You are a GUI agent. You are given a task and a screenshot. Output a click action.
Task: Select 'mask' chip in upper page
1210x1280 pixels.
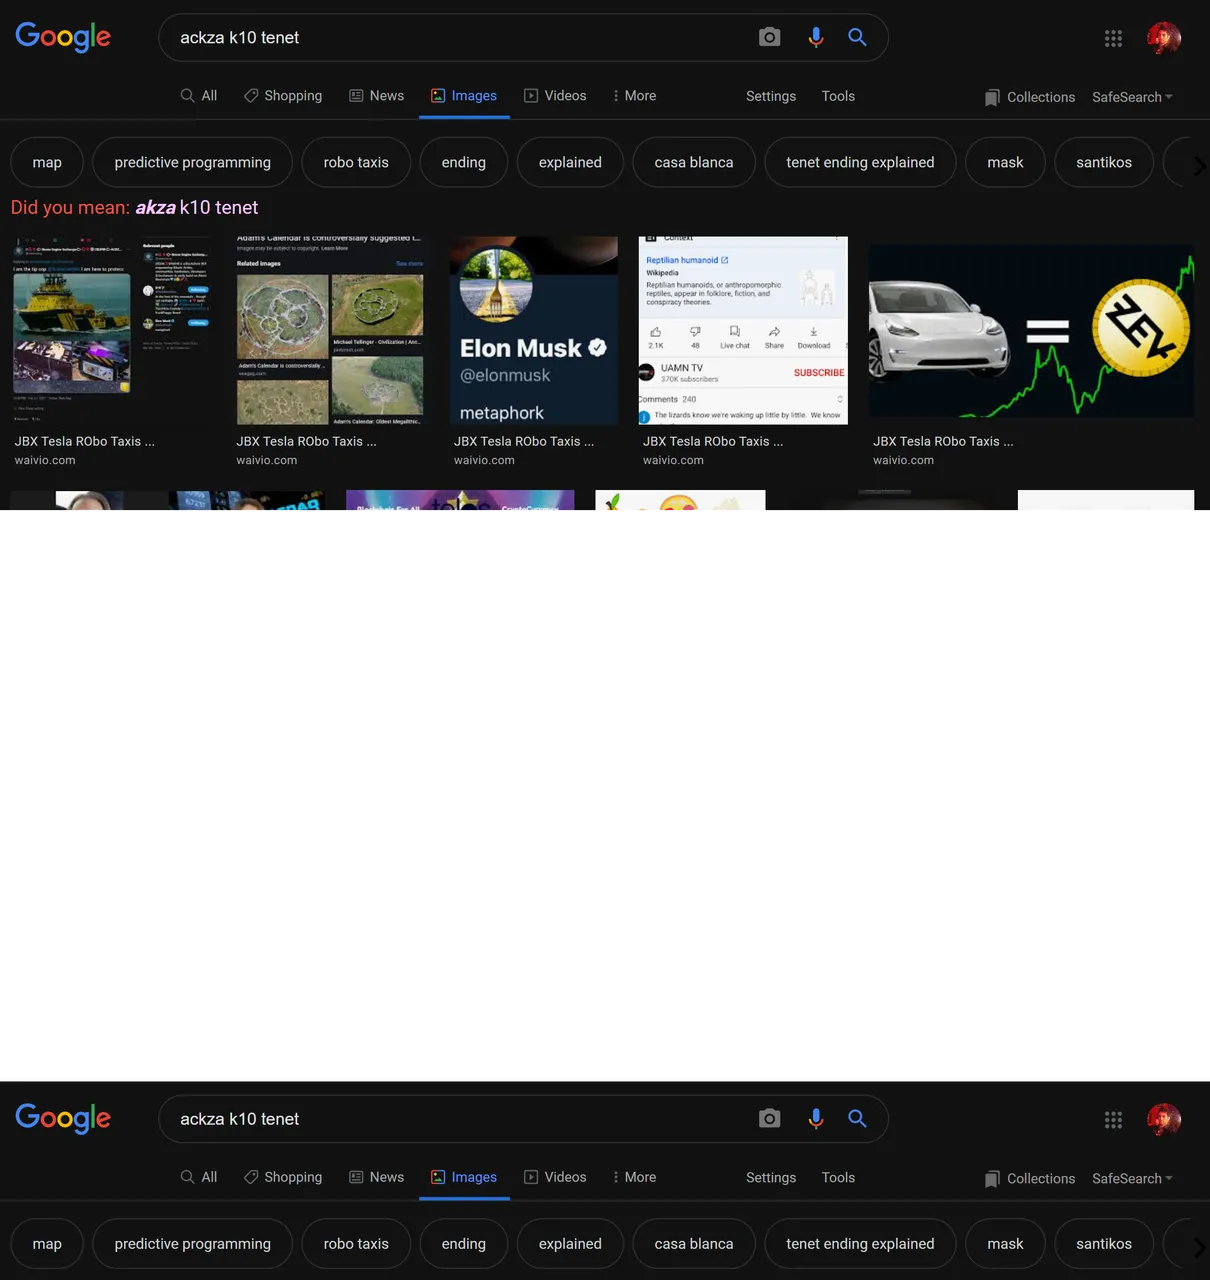coord(1005,162)
